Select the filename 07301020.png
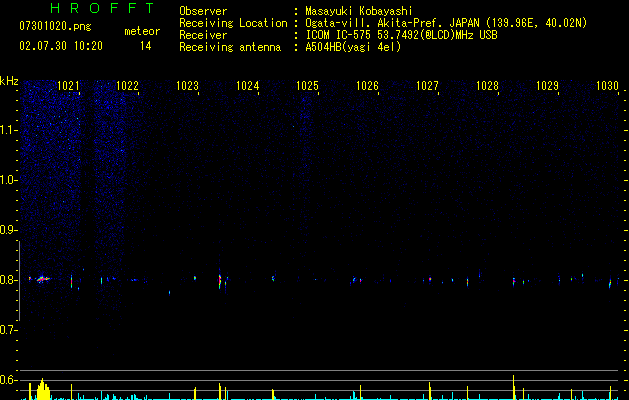Image resolution: width=629 pixels, height=400 pixels. (55, 26)
